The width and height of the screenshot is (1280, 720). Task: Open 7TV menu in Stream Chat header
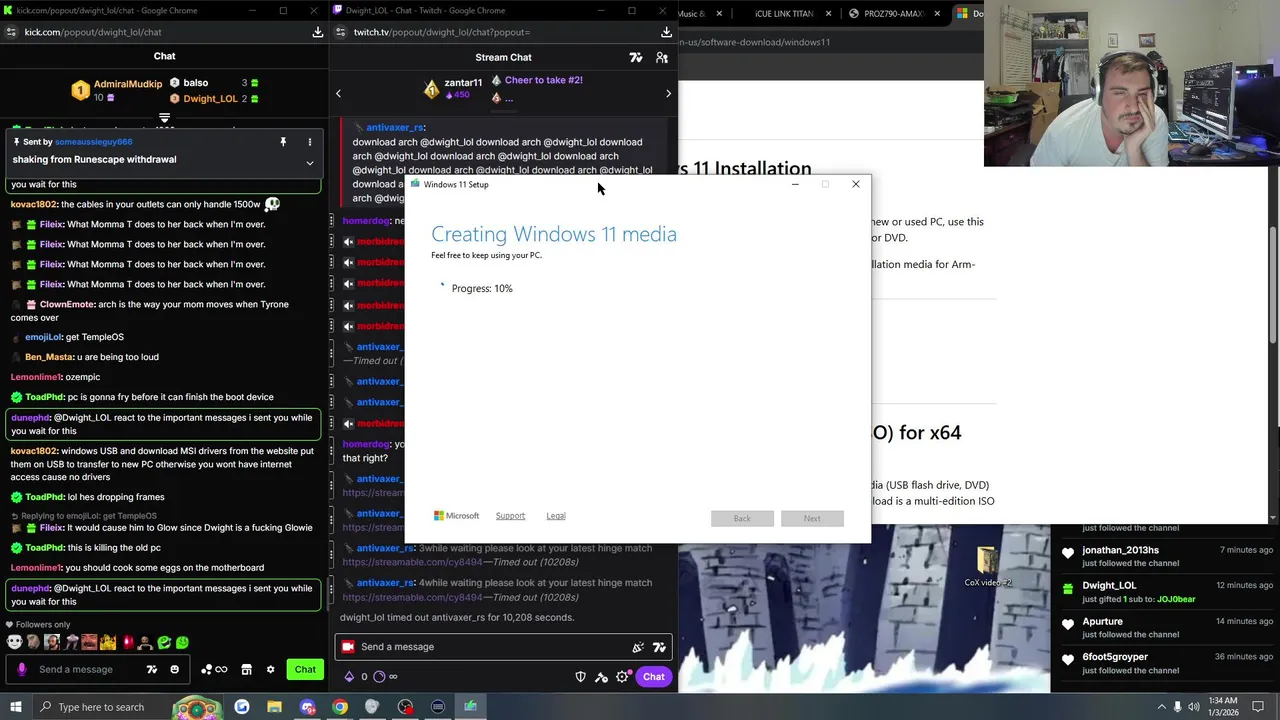636,57
